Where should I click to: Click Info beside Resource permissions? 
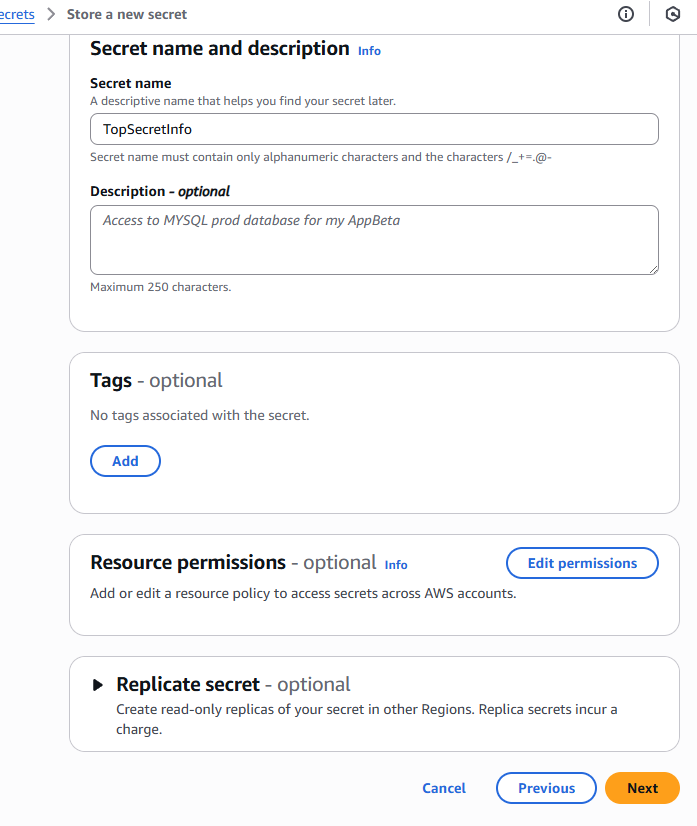[x=396, y=565]
